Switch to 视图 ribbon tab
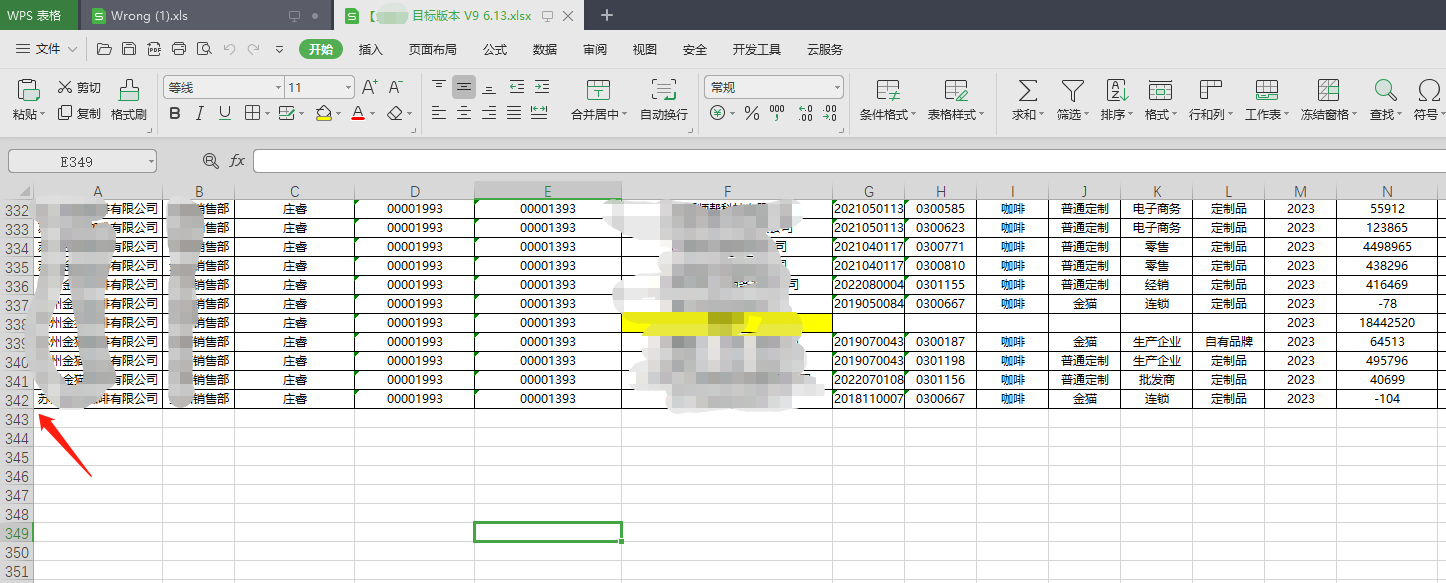 (645, 49)
